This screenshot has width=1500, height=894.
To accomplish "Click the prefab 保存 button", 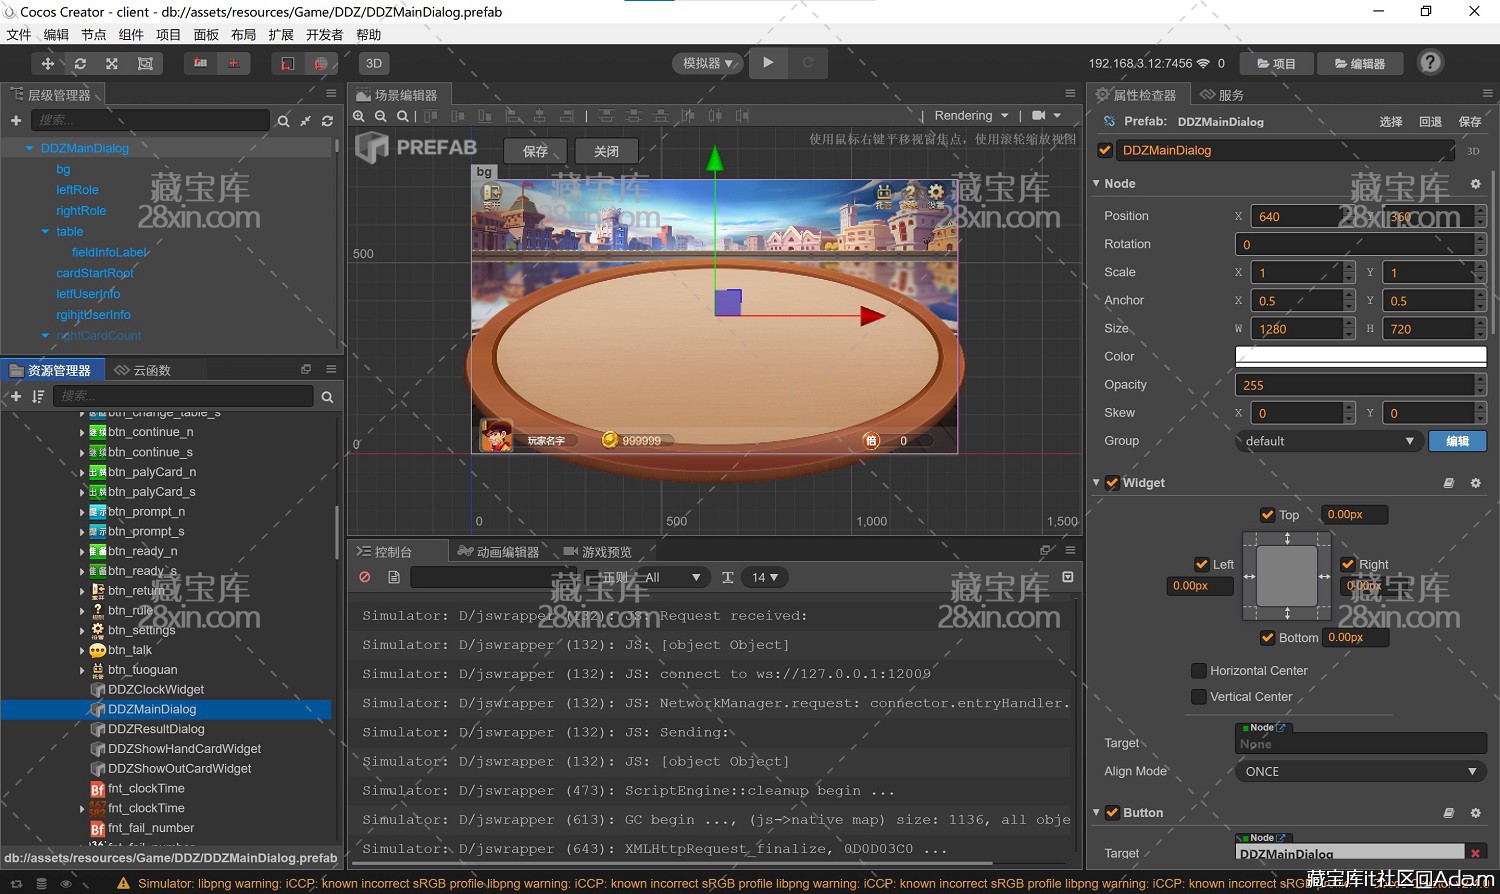I will [x=536, y=151].
